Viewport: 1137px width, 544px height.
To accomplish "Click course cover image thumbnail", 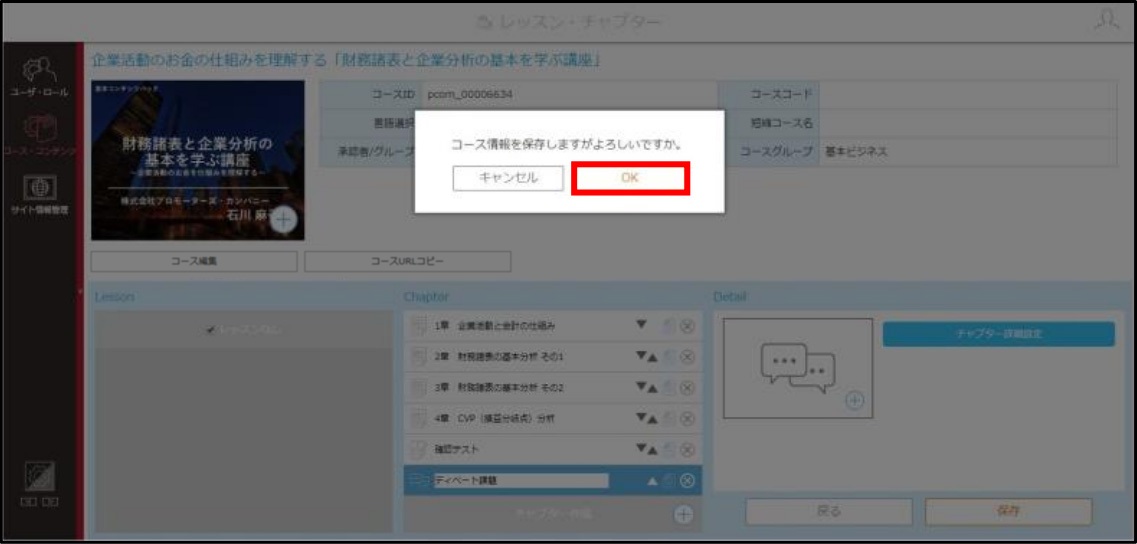I will tap(198, 160).
